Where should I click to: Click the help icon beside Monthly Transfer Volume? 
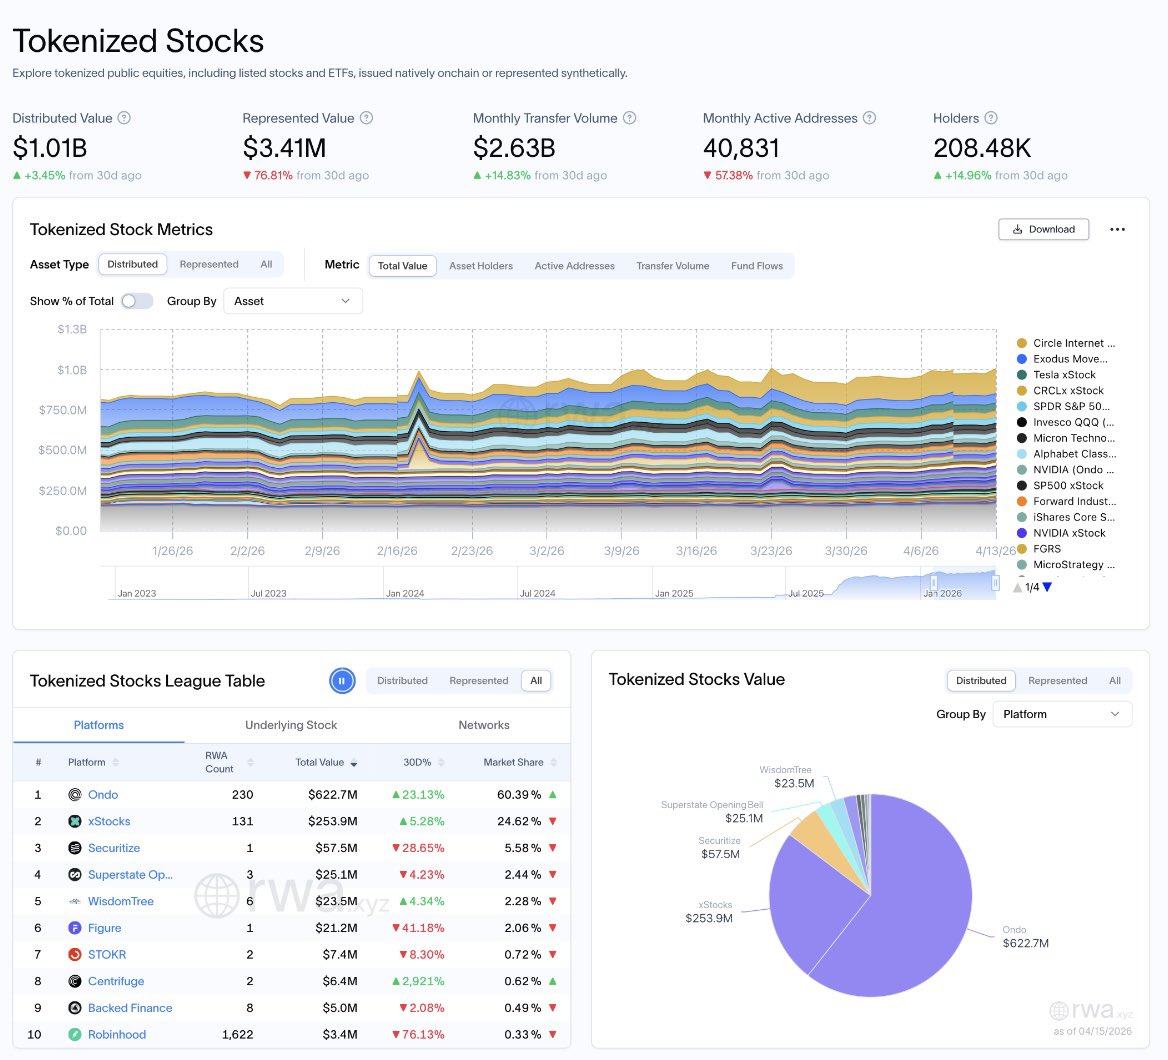(x=629, y=118)
